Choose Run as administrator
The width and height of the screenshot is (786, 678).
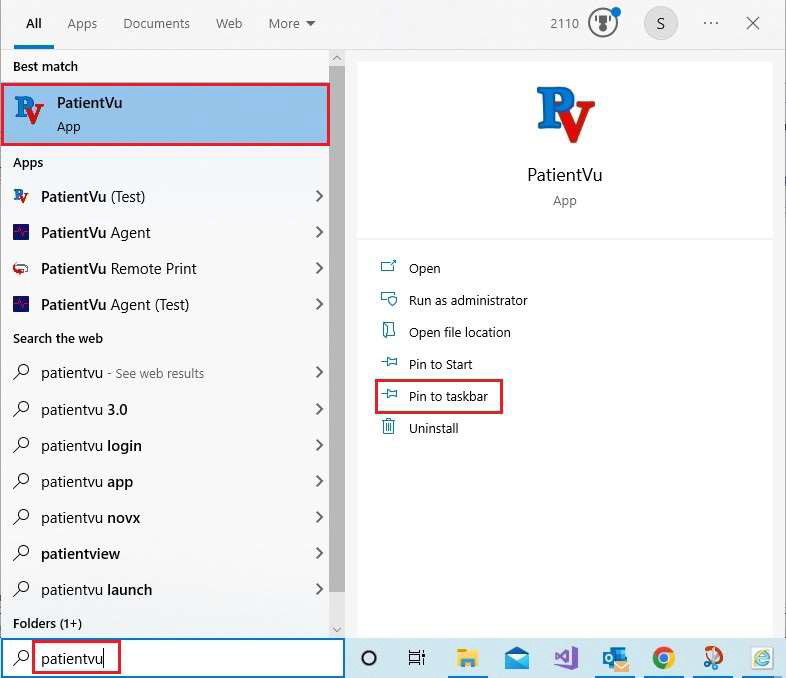coord(468,300)
